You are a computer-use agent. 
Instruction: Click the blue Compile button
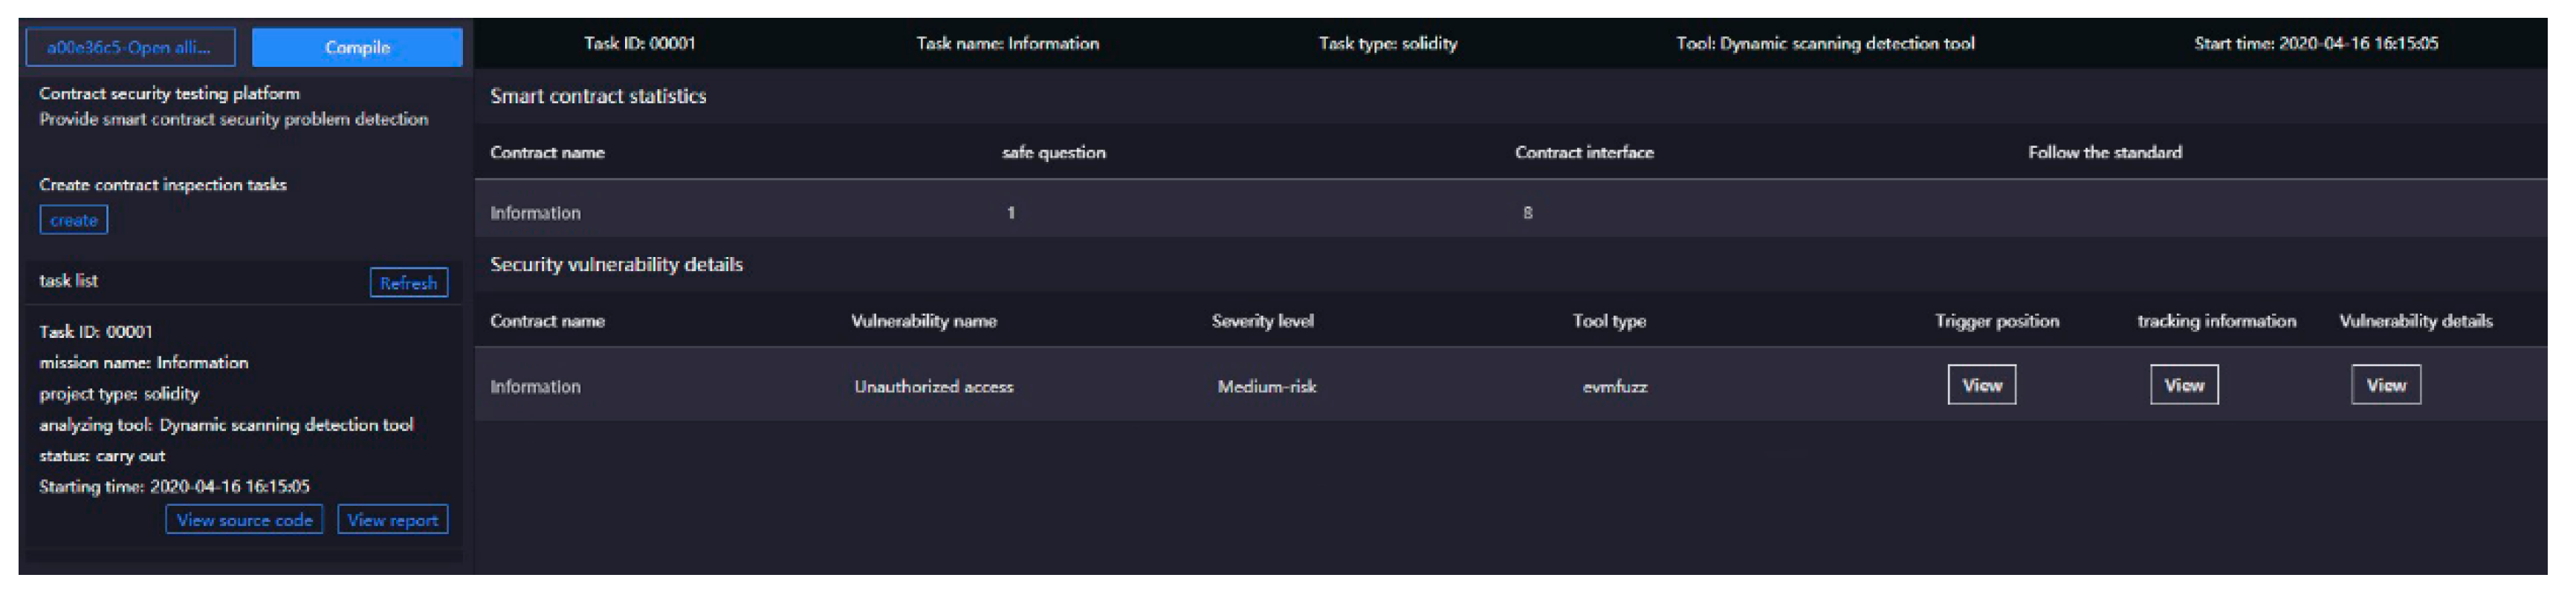pyautogui.click(x=357, y=47)
